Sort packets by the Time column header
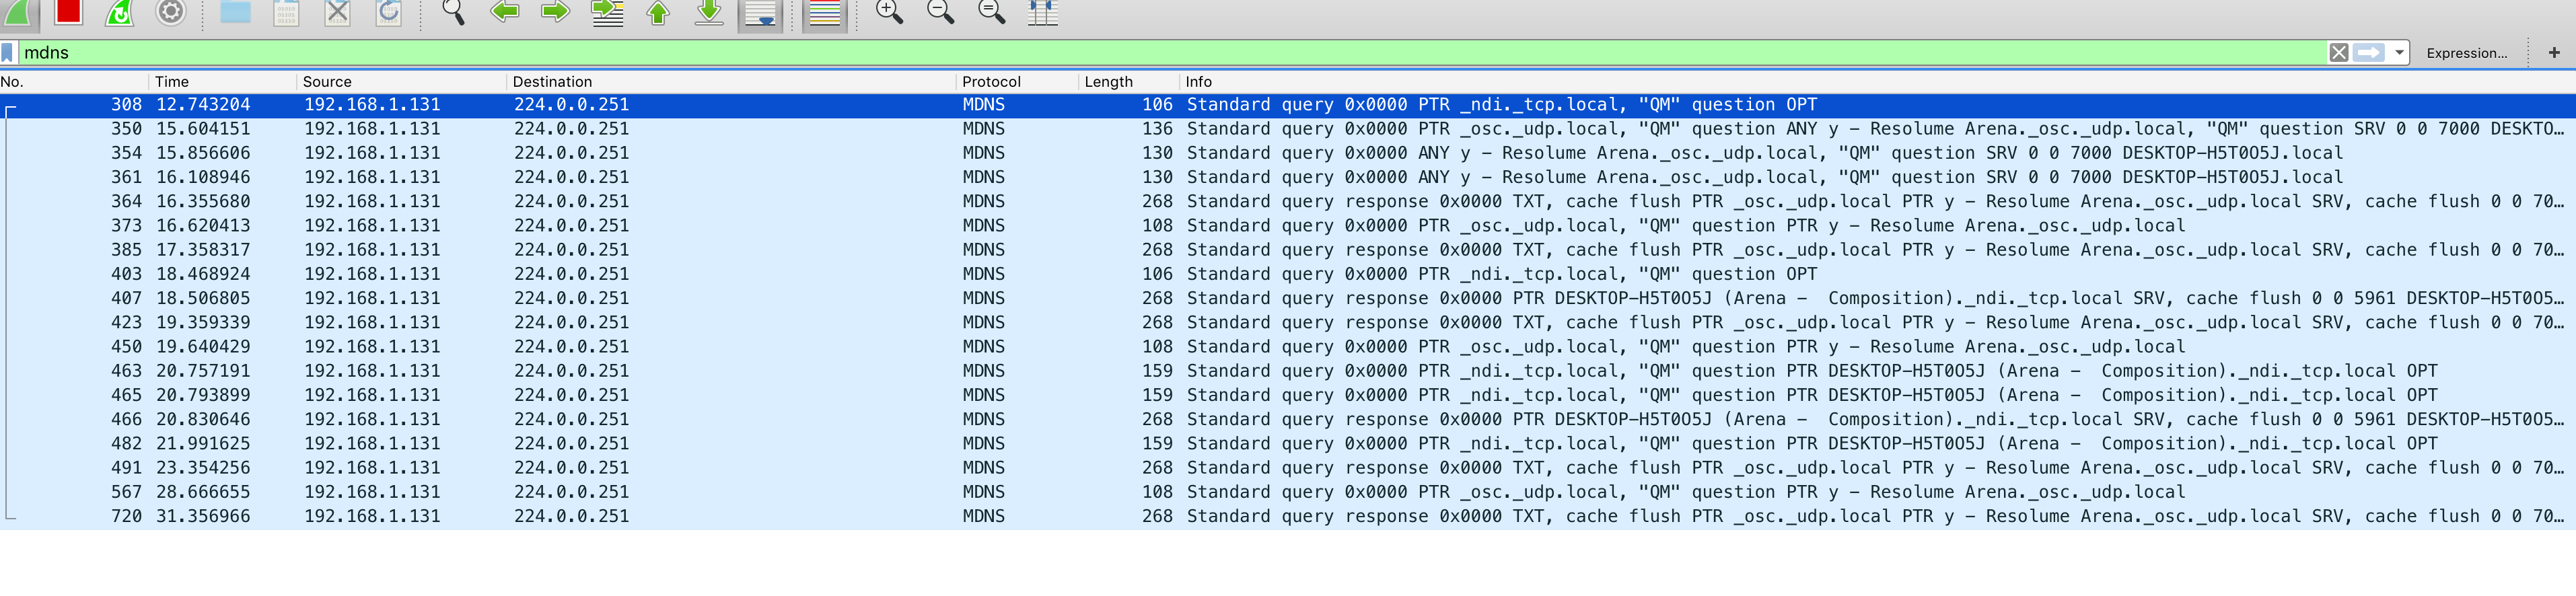Image resolution: width=2576 pixels, height=596 pixels. pos(172,82)
